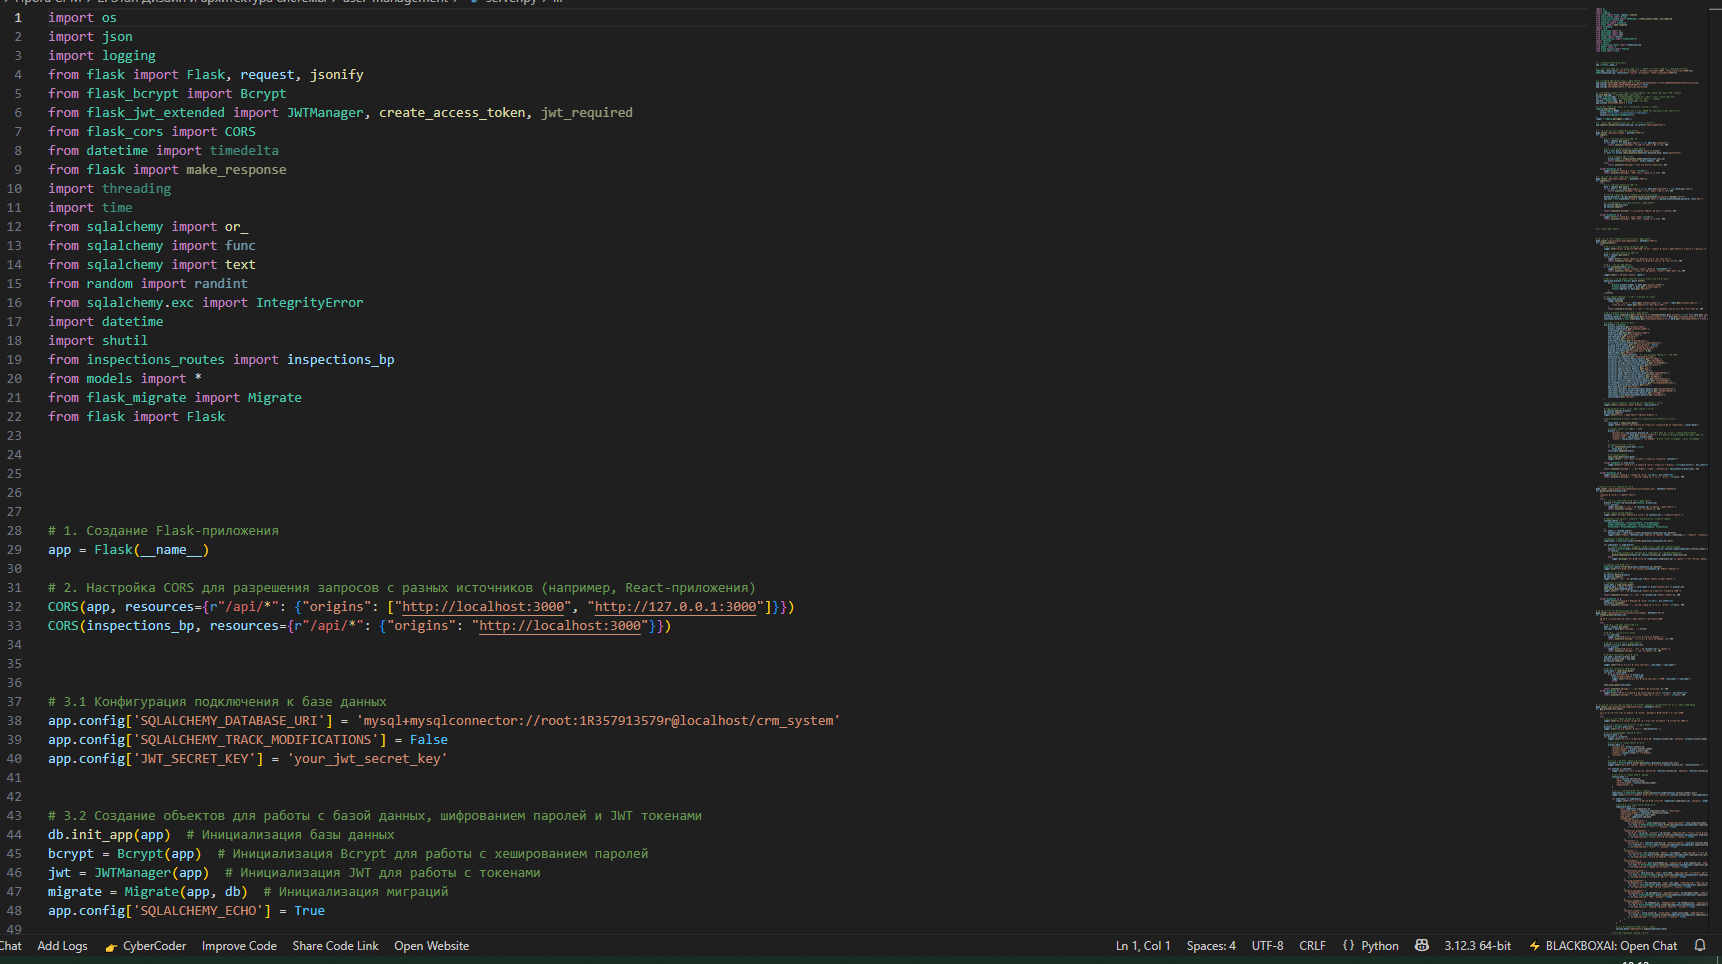1722x964 pixels.
Task: Click the 'False' value on line 39
Action: [x=429, y=740]
